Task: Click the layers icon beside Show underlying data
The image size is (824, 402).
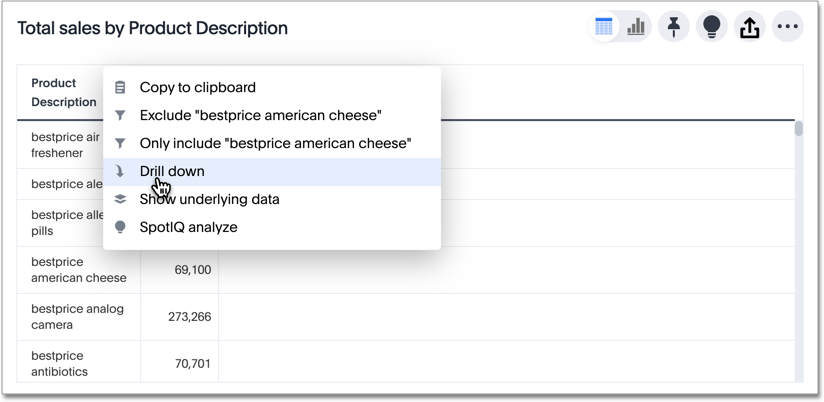Action: (121, 199)
